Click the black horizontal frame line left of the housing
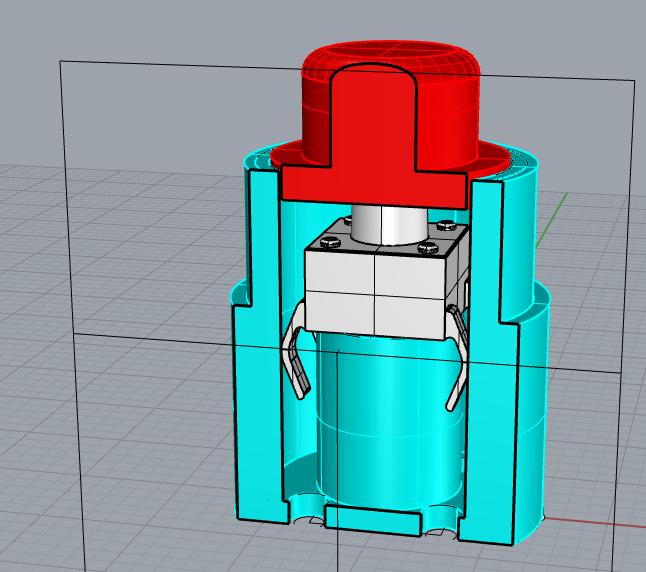646x572 pixels. (x=150, y=334)
